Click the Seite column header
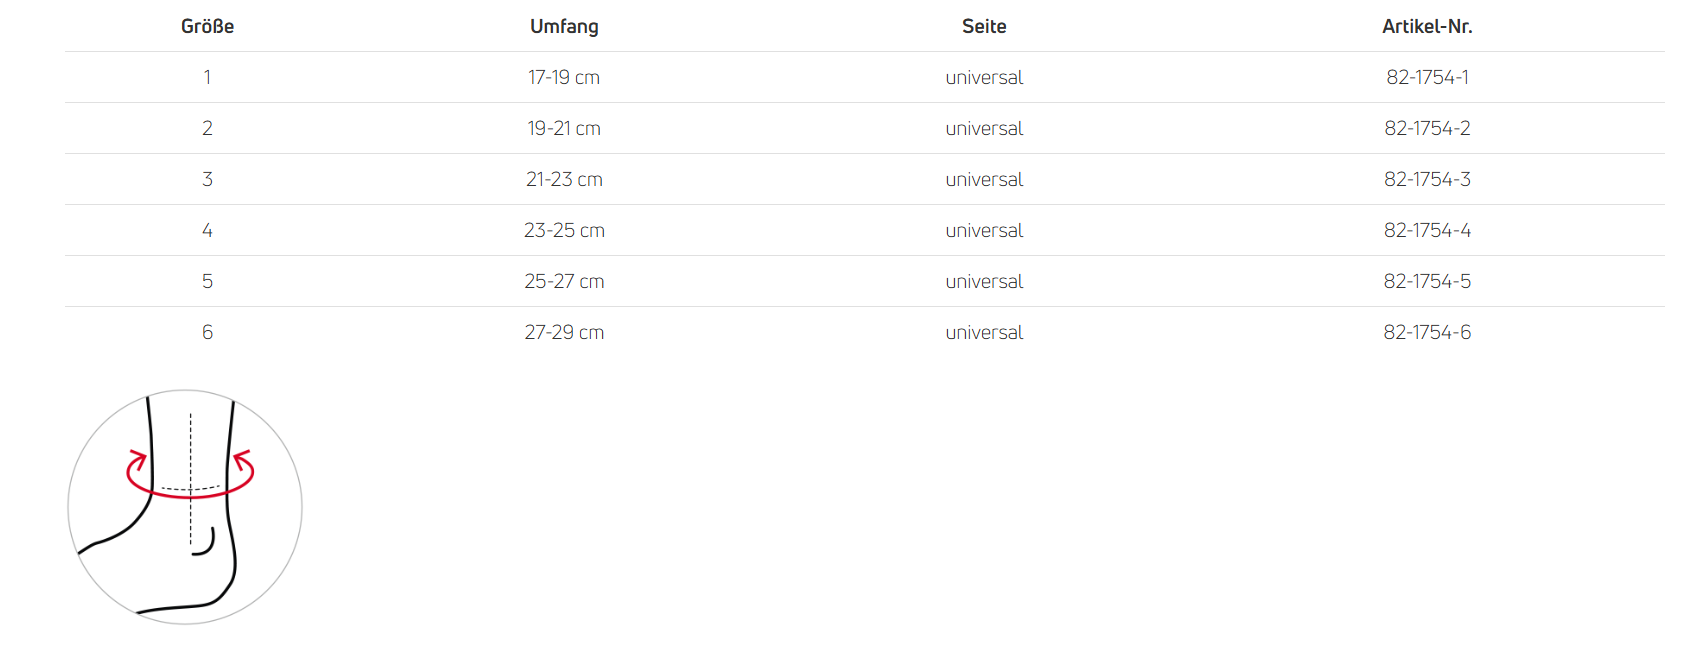This screenshot has height=647, width=1707. [x=984, y=27]
